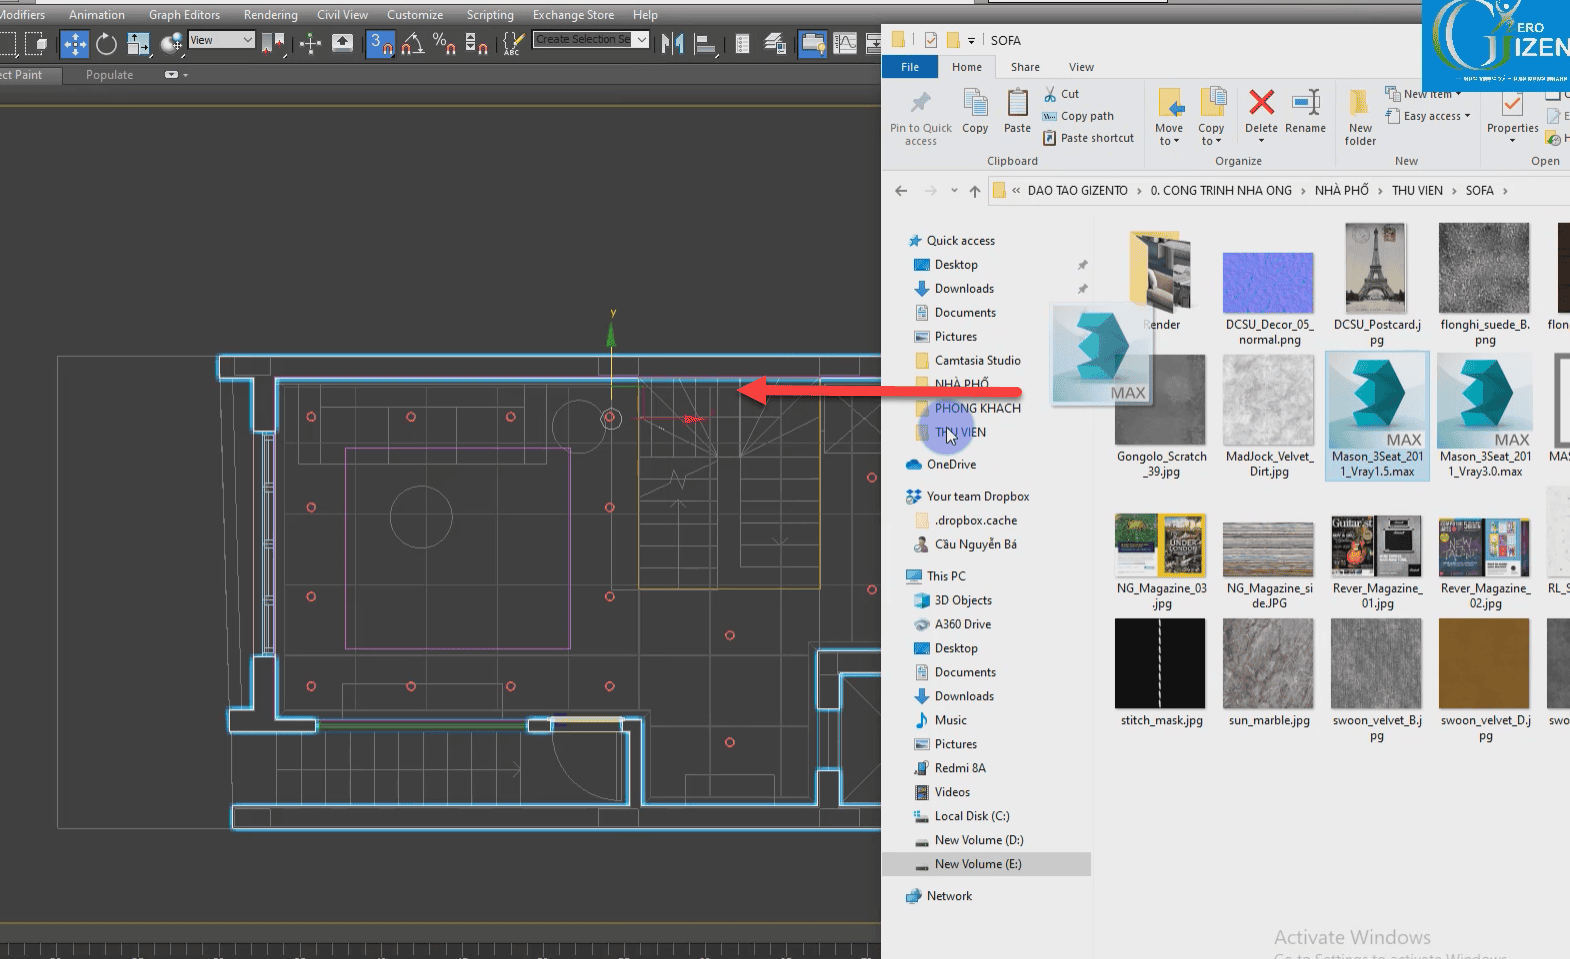
Task: Switch to the Populate ribbon tab
Action: 109,75
